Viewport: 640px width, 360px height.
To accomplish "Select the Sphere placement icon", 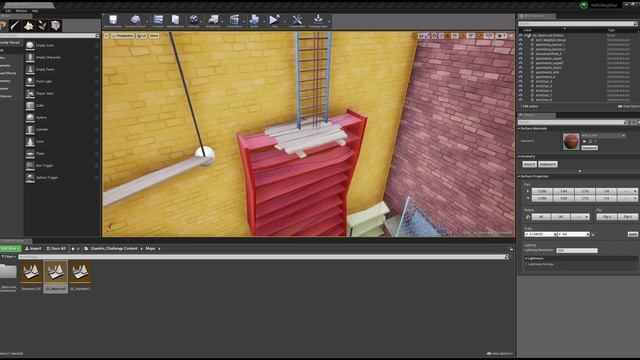I will [x=30, y=118].
